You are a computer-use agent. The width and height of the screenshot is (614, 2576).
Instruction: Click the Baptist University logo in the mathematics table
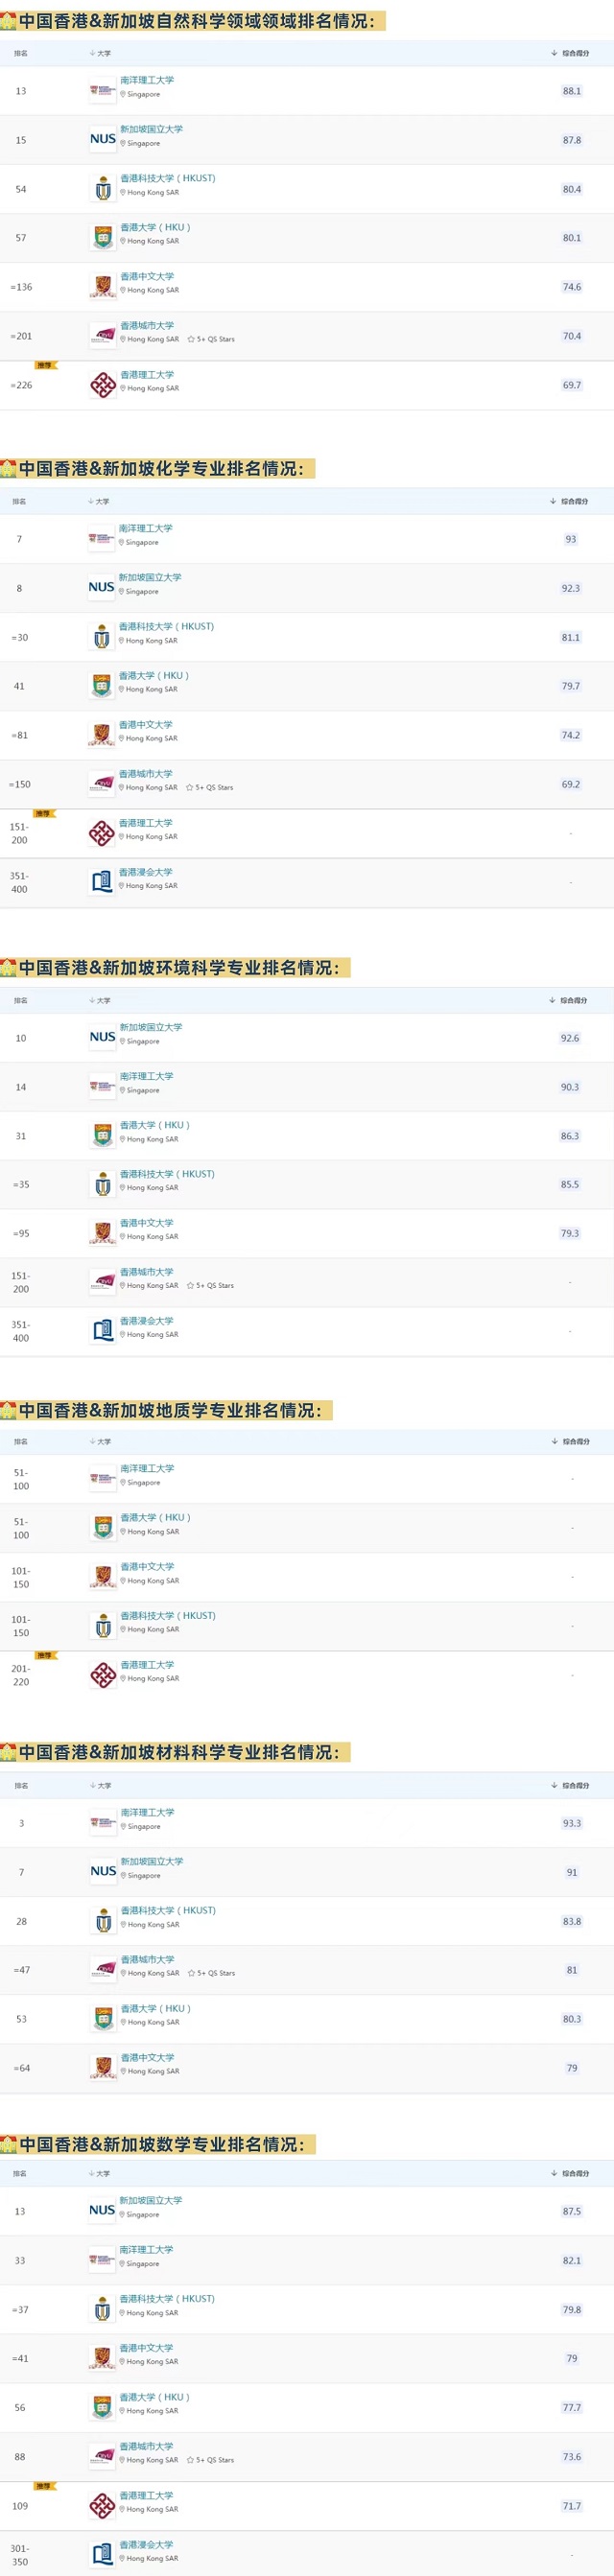102,2555
